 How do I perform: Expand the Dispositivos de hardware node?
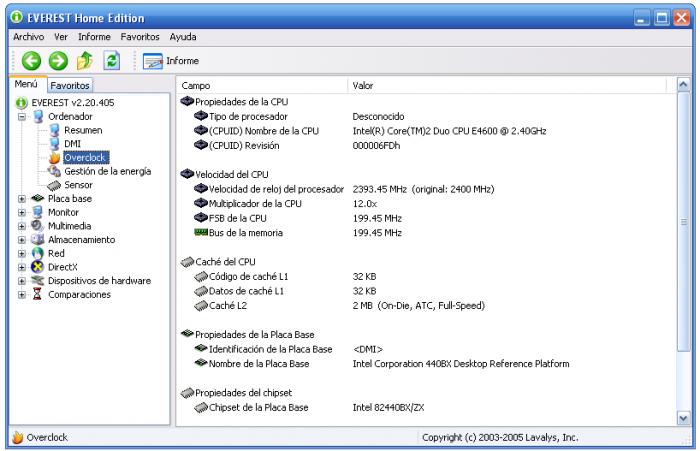[21, 281]
